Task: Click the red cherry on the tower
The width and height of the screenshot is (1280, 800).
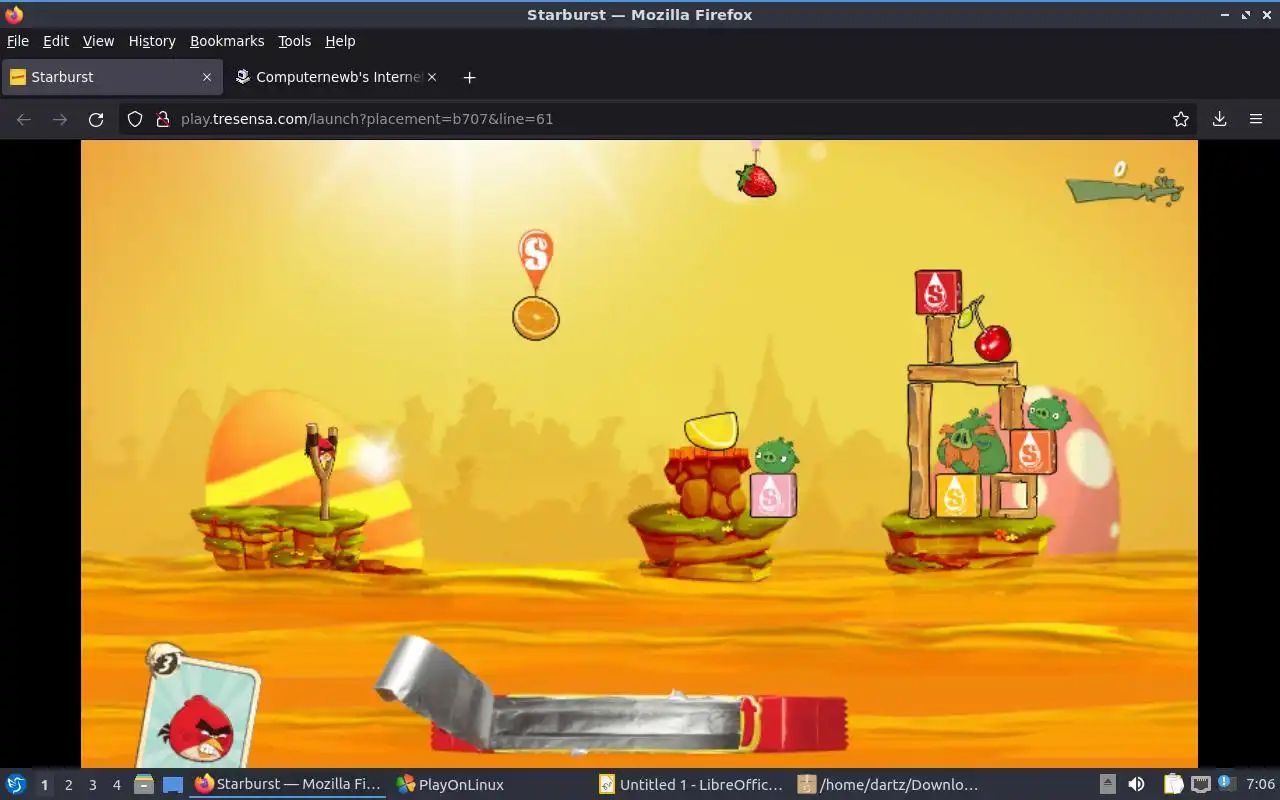Action: (993, 342)
